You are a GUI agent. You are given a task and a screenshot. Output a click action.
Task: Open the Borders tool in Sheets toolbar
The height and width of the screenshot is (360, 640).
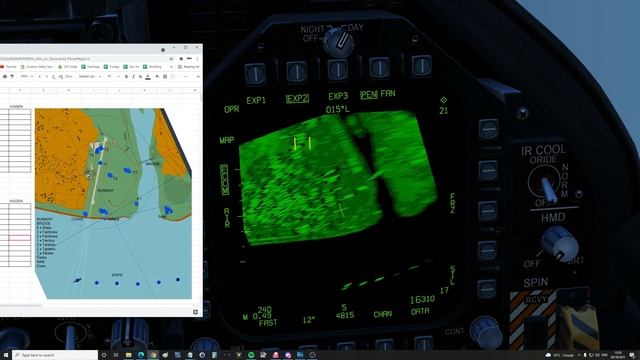[x=164, y=76]
